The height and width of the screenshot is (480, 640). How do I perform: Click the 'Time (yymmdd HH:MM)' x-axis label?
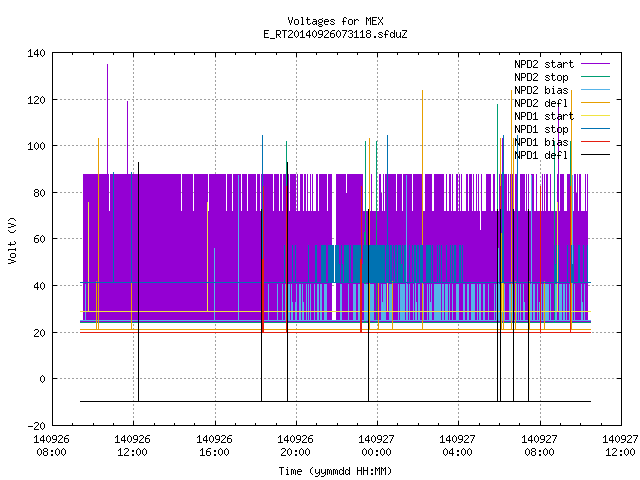(x=335, y=471)
